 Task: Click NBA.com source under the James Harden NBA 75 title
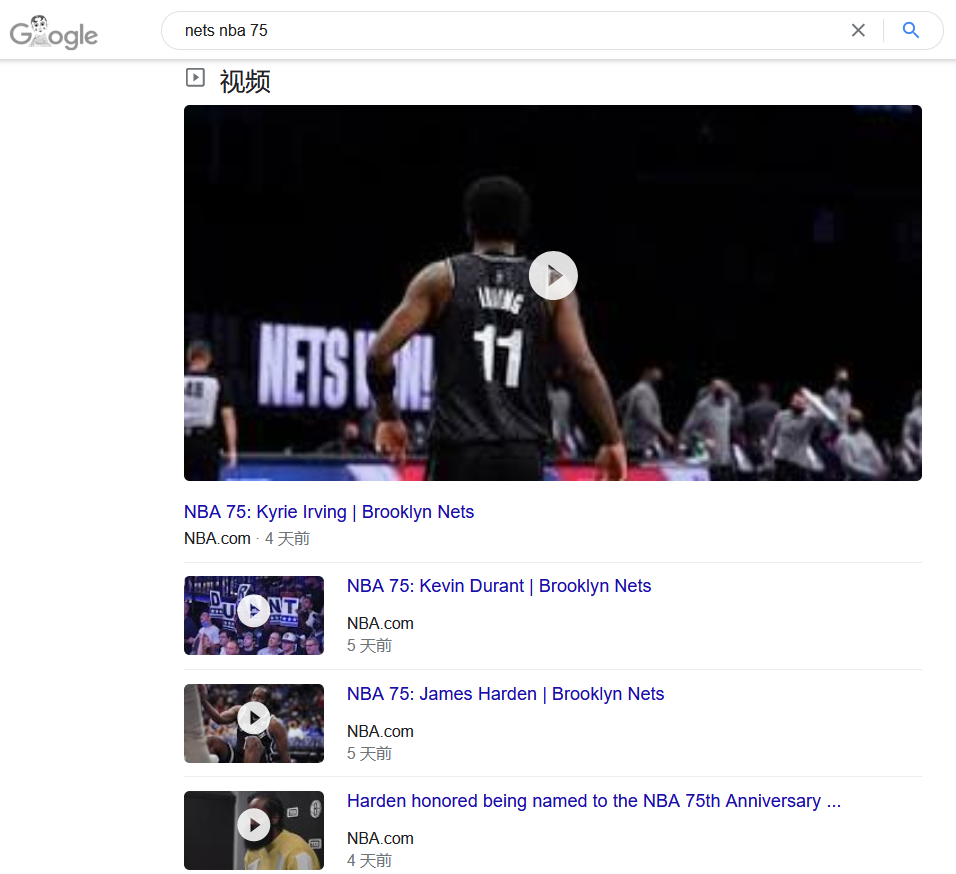point(380,731)
